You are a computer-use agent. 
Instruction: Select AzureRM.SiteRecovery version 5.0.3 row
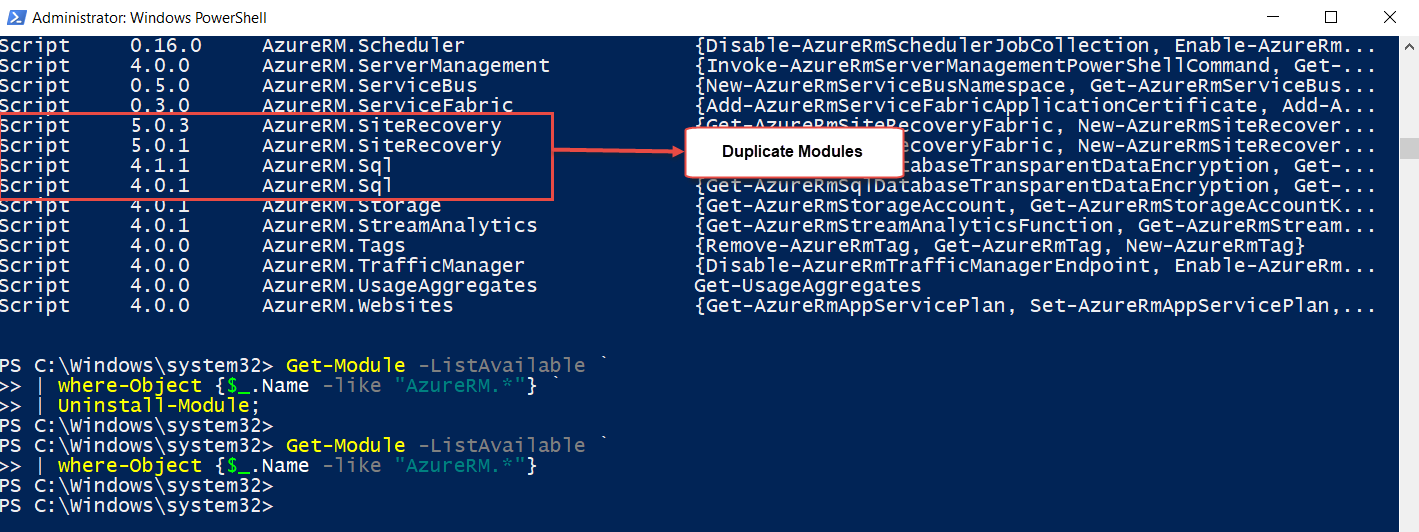pos(275,126)
